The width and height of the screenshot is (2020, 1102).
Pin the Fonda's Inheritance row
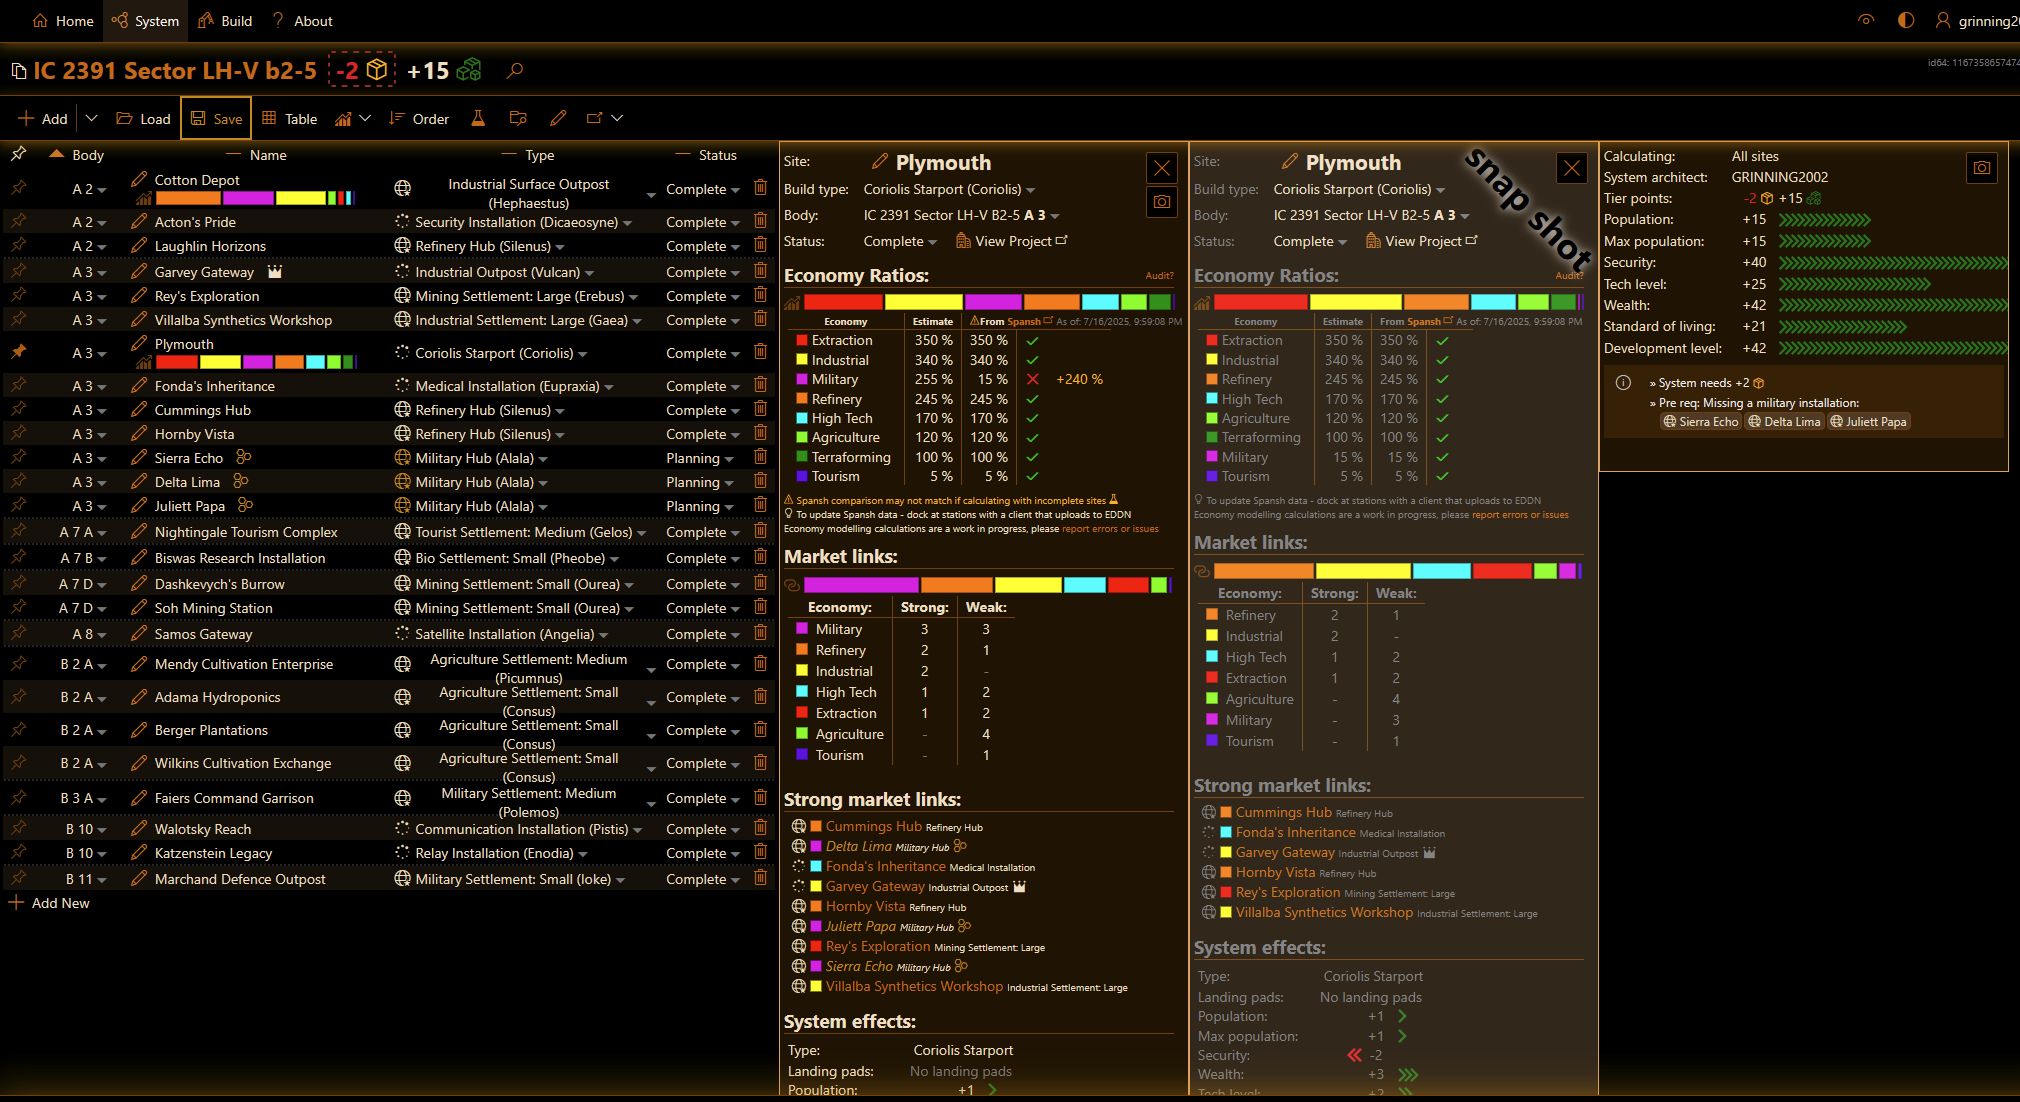[18, 385]
